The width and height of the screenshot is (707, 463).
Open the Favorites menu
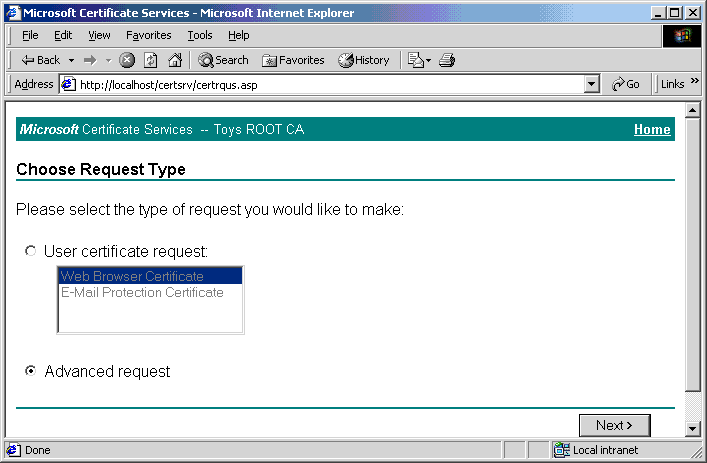(x=148, y=35)
